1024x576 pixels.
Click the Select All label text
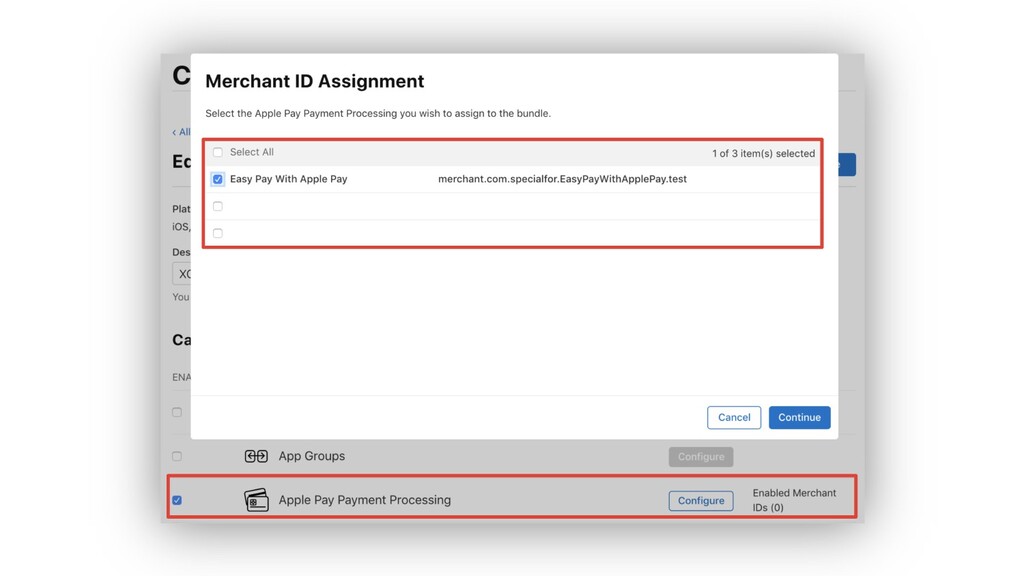point(251,152)
